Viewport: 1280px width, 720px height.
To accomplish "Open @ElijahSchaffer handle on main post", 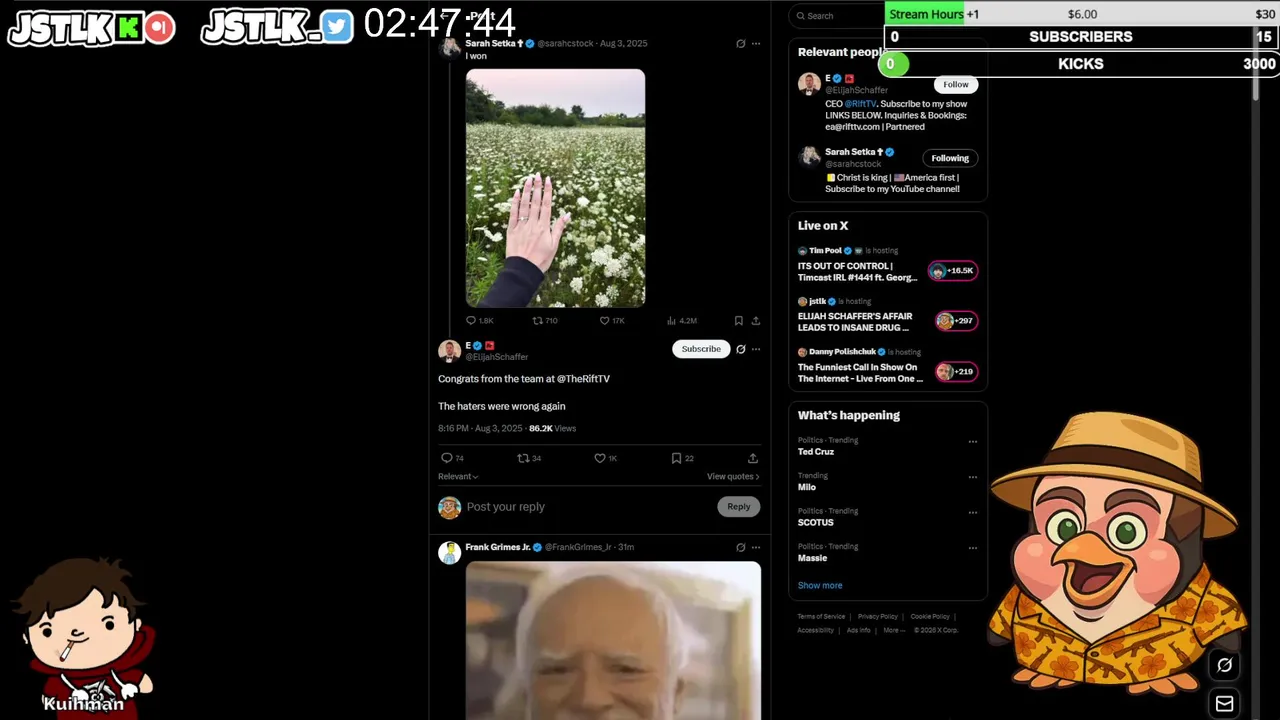I will click(497, 357).
